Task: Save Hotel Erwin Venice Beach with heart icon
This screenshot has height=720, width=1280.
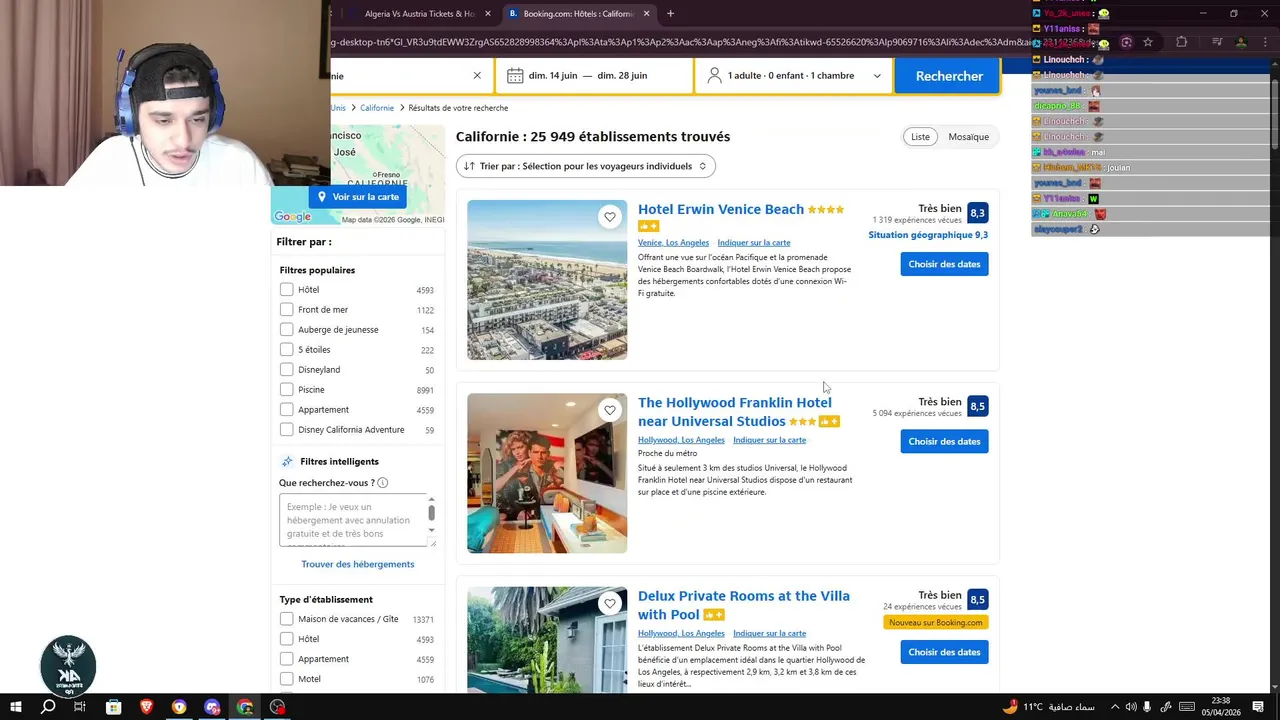Action: 610,217
